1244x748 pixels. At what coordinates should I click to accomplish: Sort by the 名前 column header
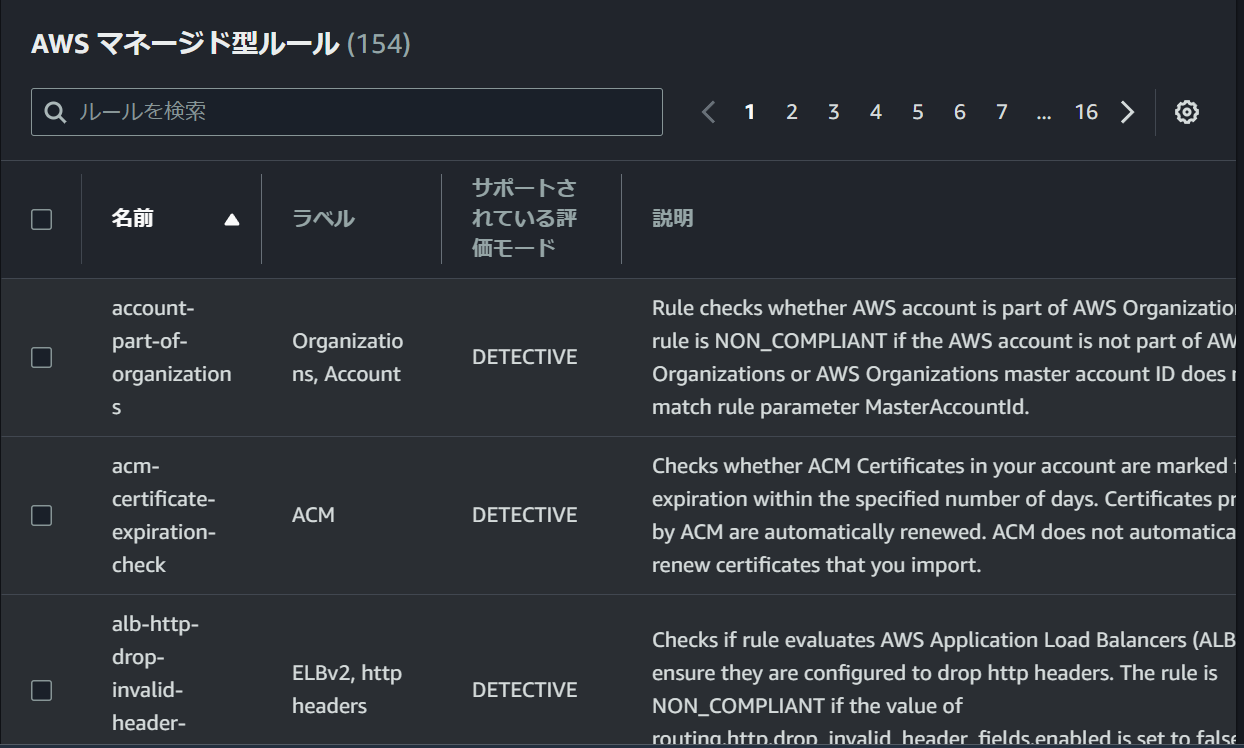[133, 218]
